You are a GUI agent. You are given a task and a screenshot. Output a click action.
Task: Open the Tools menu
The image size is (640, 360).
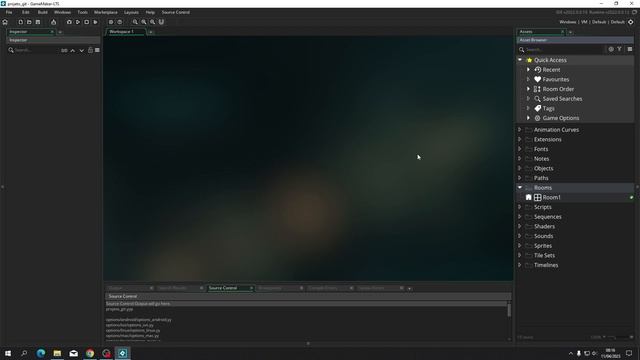(x=82, y=12)
